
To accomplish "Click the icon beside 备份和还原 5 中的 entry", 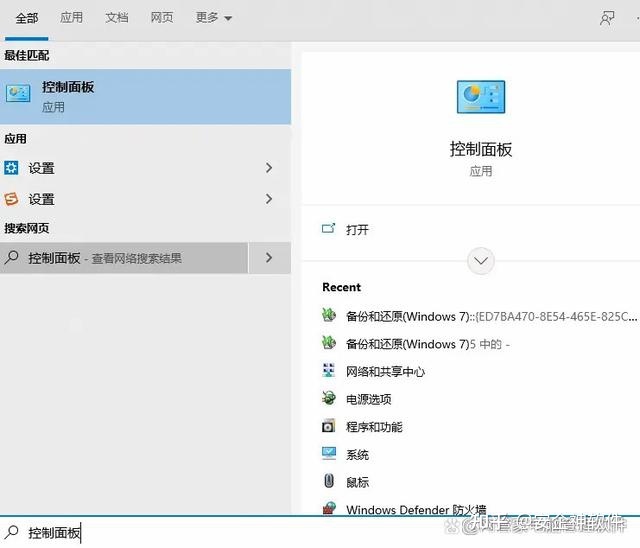I will [x=329, y=343].
